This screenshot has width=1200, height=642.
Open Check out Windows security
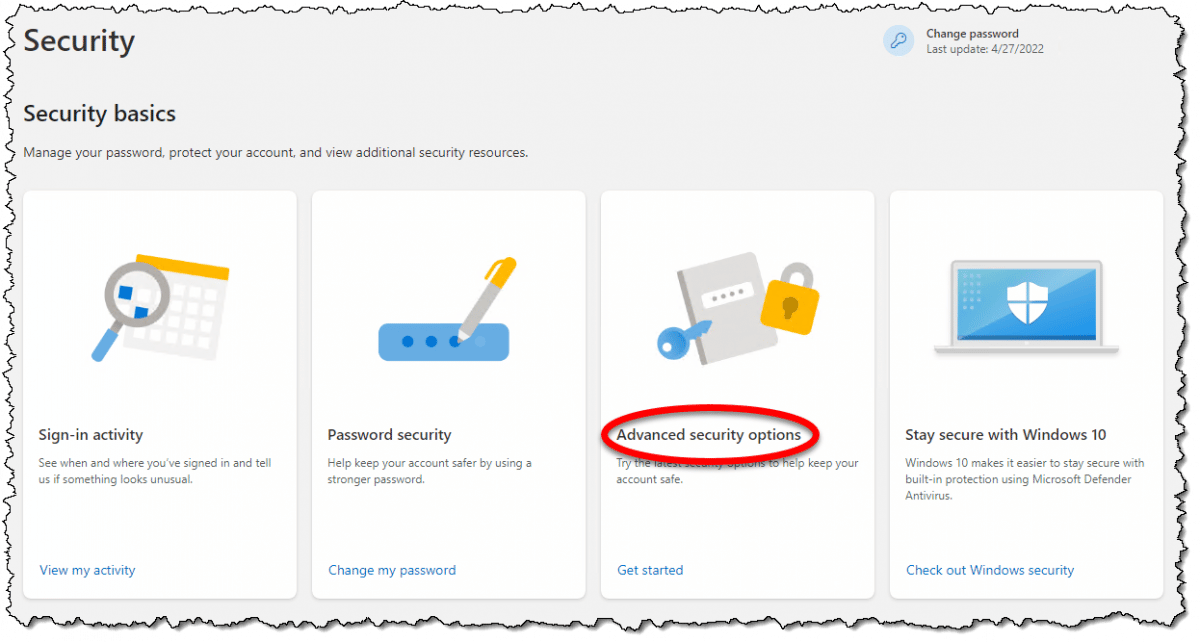pyautogui.click(x=989, y=570)
